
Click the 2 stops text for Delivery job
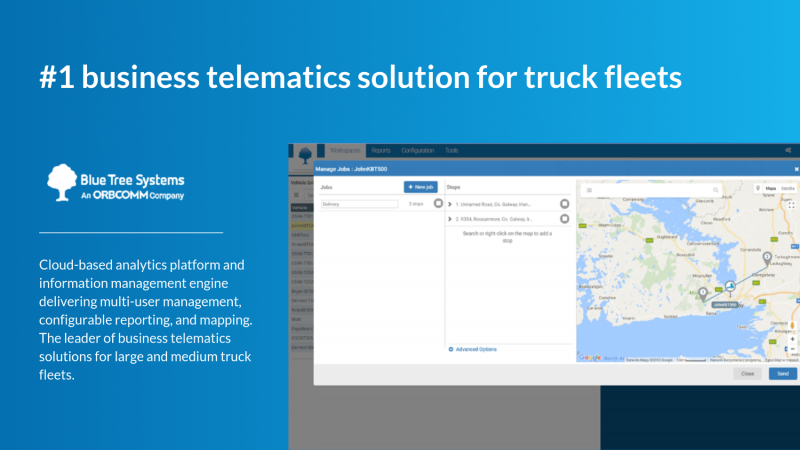(x=416, y=204)
